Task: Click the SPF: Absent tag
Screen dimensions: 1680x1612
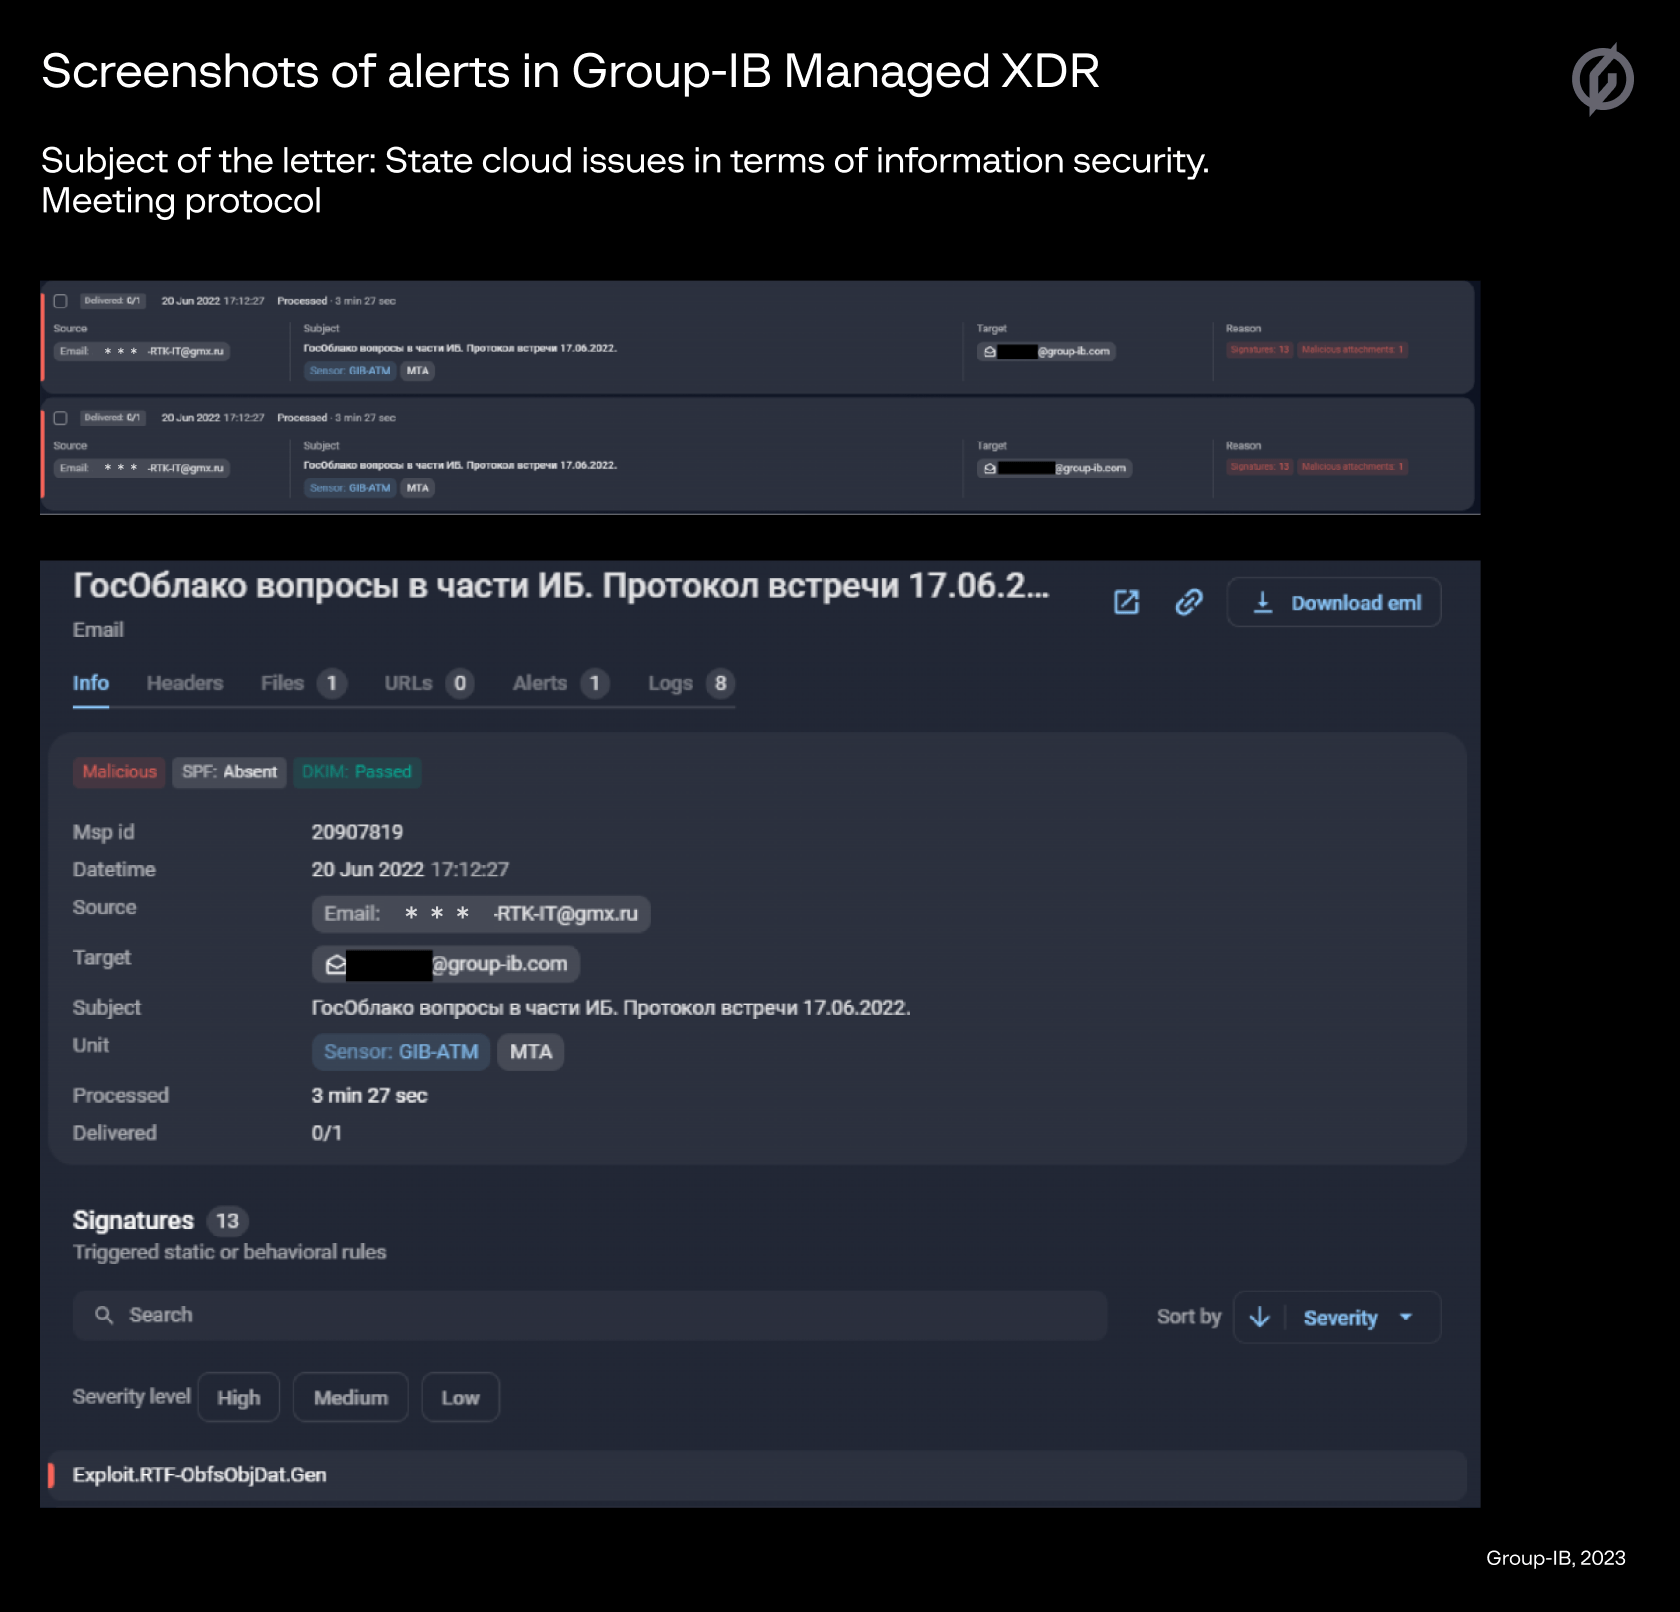Action: (x=229, y=772)
